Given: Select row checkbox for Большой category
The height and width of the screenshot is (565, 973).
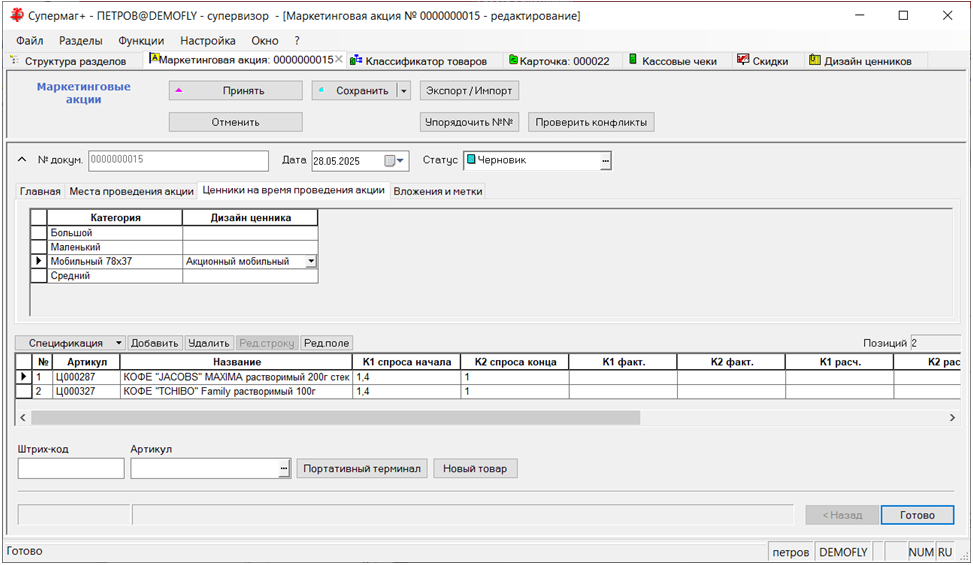Looking at the screenshot, I should tap(38, 233).
